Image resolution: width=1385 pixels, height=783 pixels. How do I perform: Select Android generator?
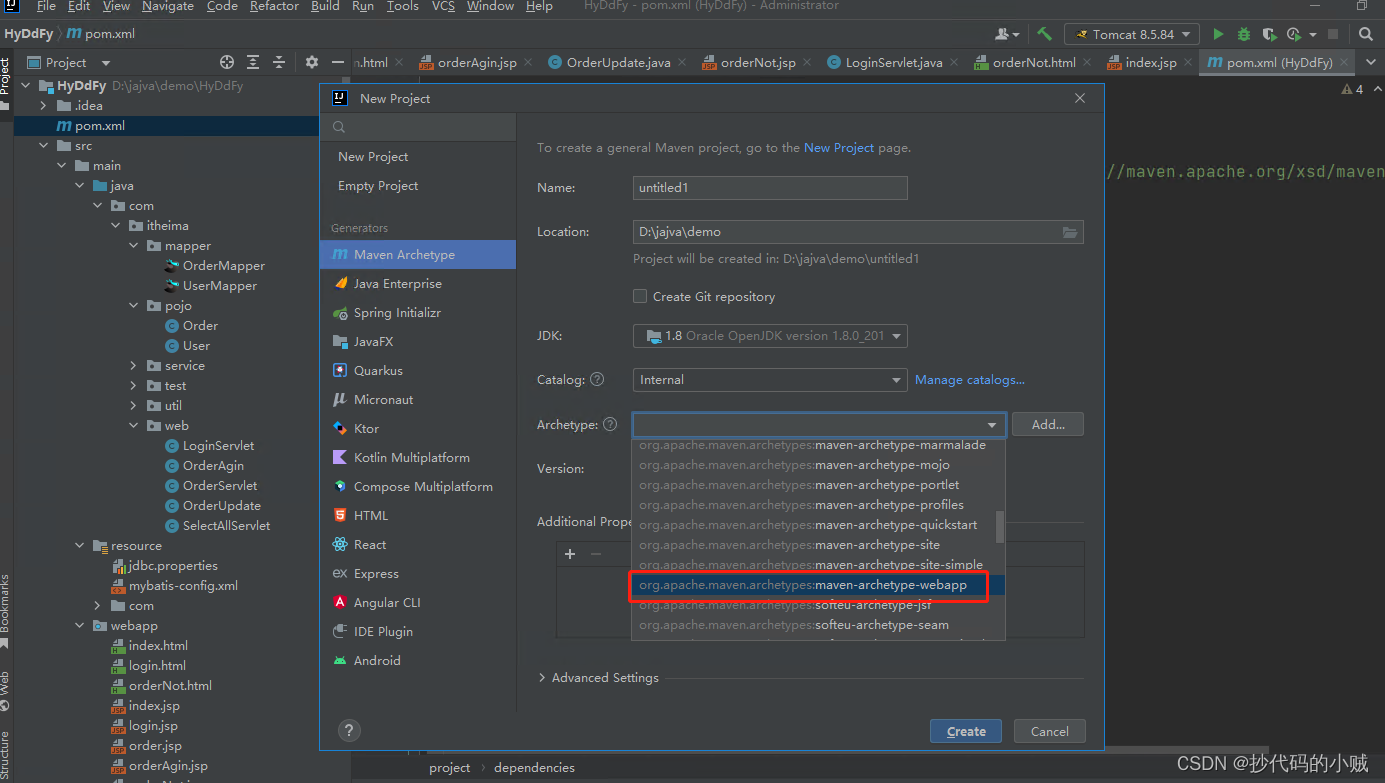click(418, 661)
